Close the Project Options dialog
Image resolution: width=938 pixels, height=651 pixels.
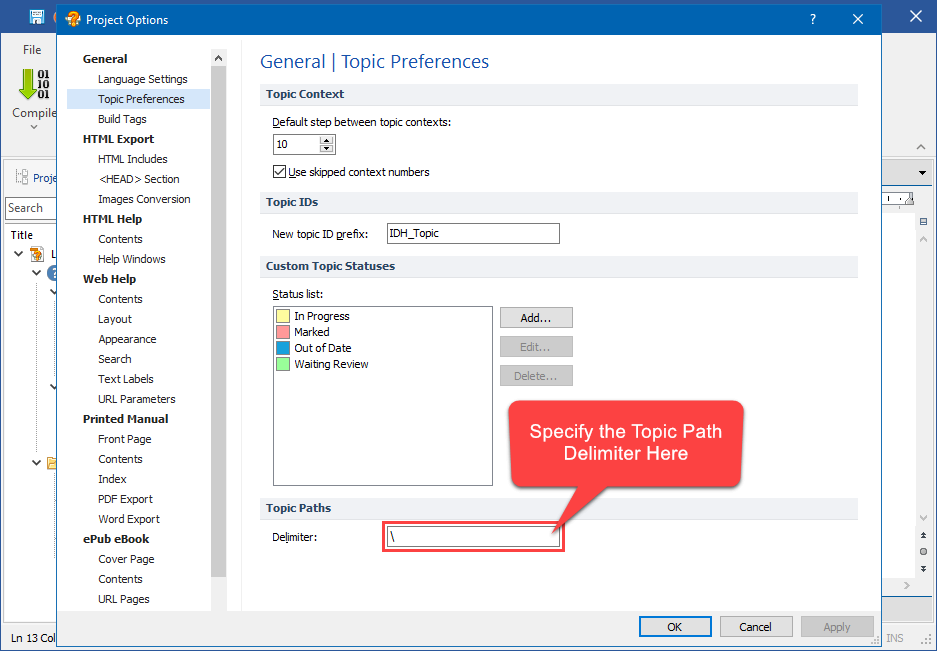coord(858,19)
